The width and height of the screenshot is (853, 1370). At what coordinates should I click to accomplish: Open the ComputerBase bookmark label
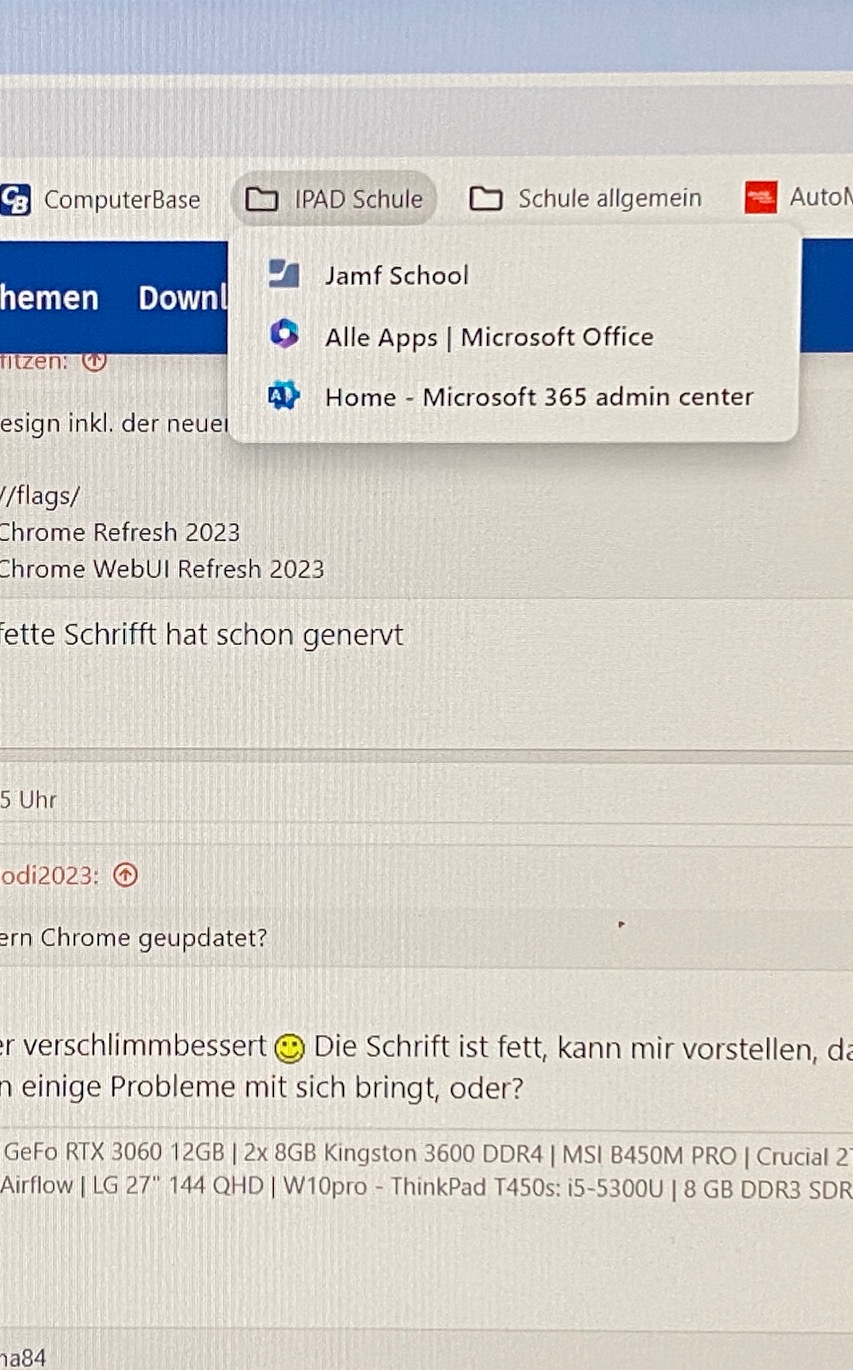pos(122,200)
